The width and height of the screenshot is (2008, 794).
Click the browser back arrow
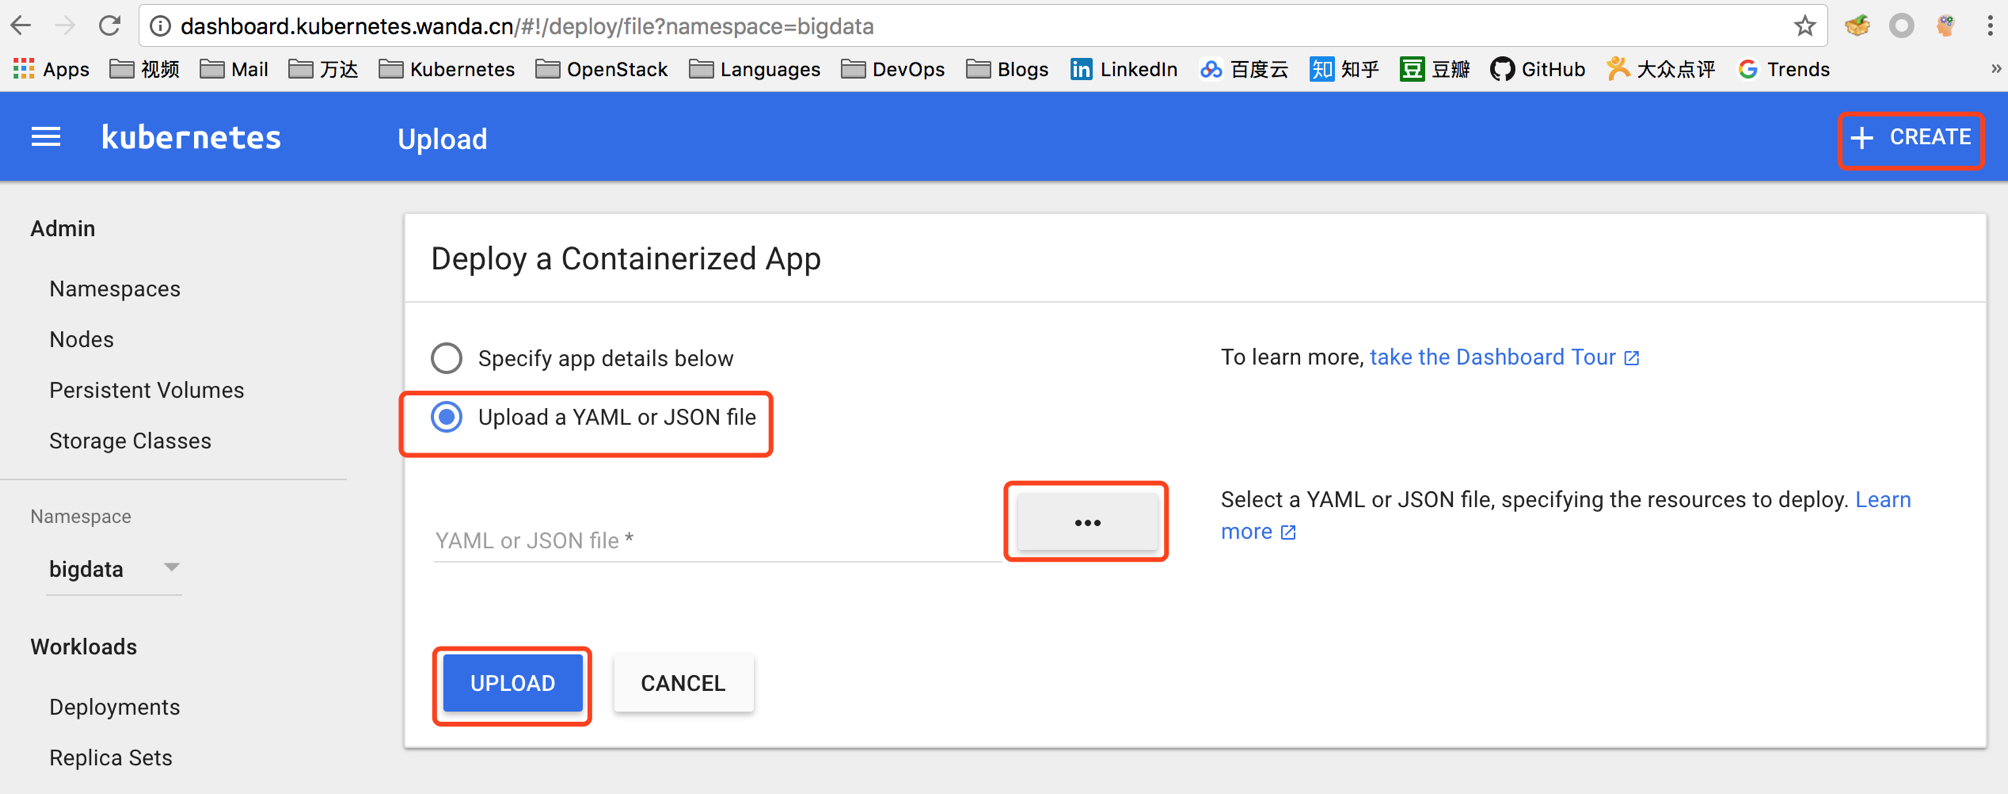point(21,26)
